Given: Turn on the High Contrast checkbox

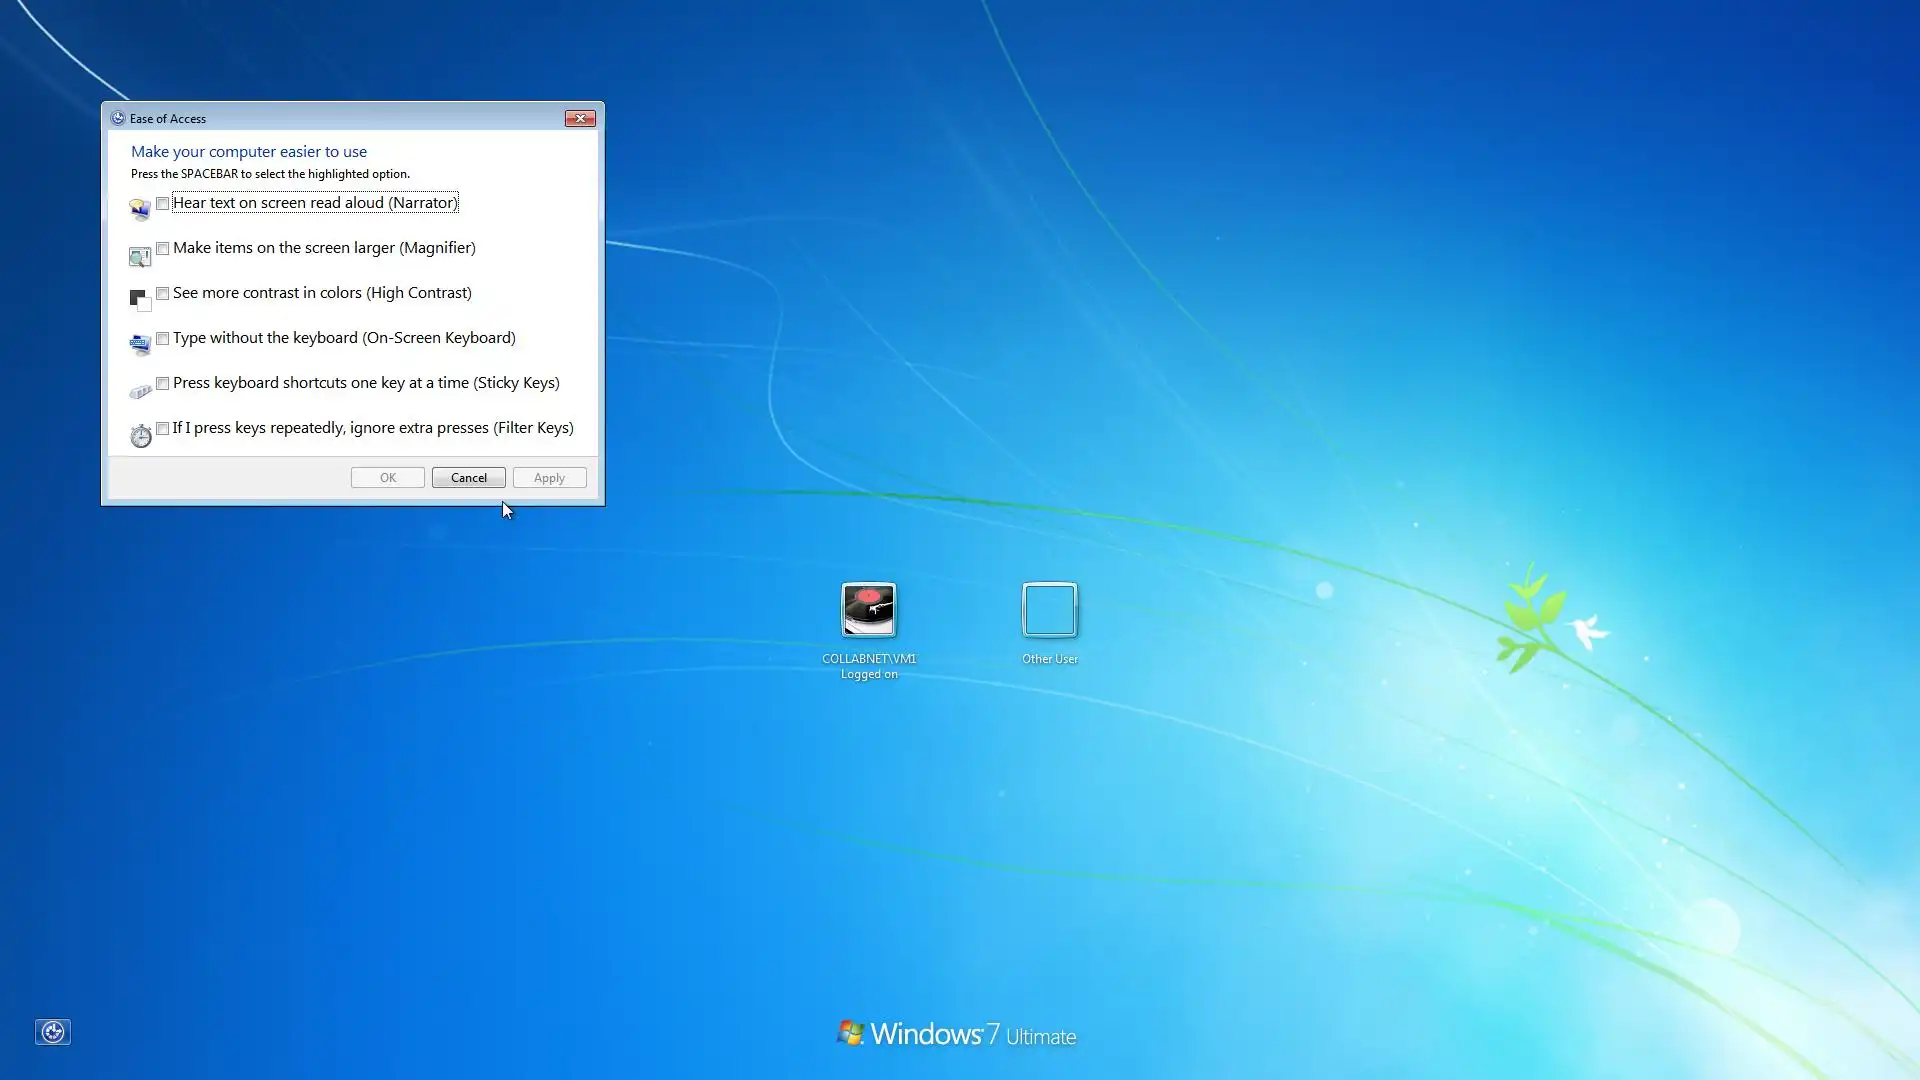Looking at the screenshot, I should pos(163,293).
